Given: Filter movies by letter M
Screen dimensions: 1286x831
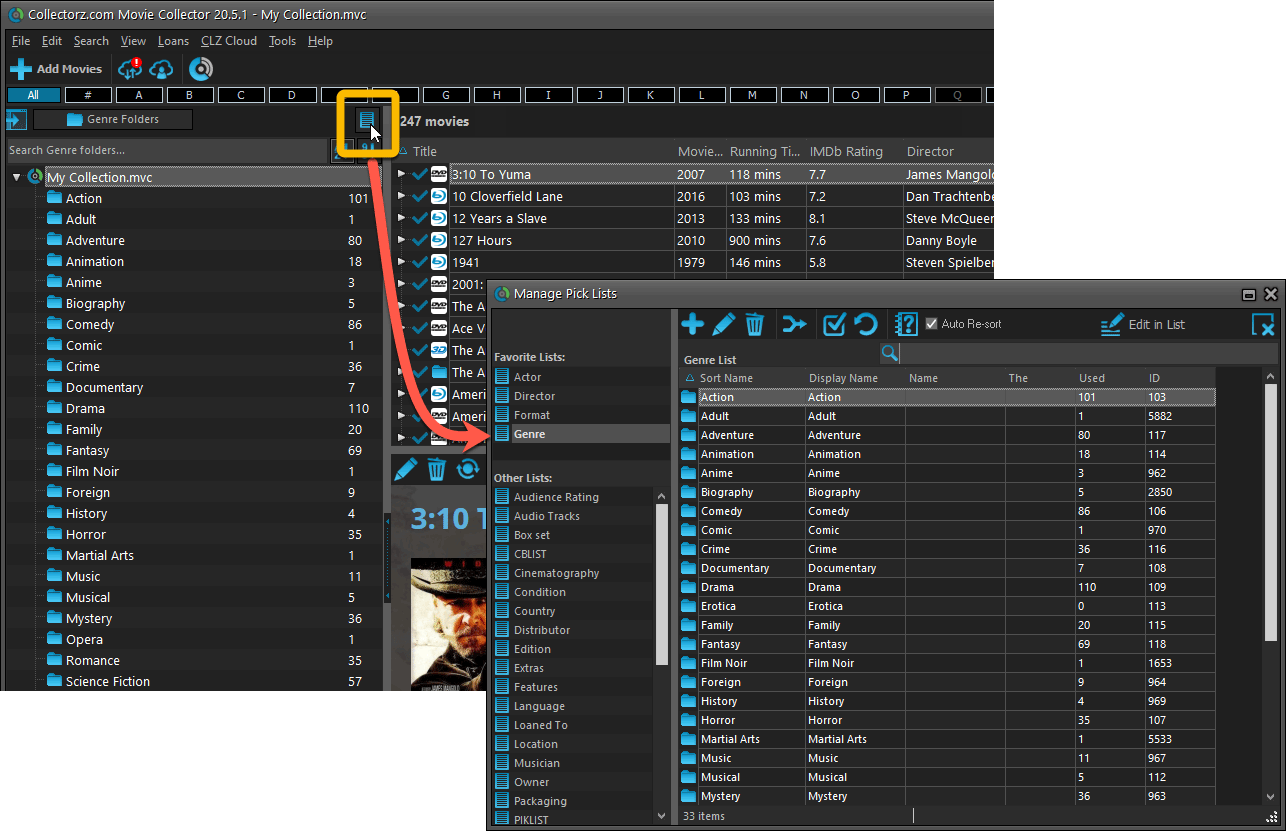Looking at the screenshot, I should (x=753, y=95).
